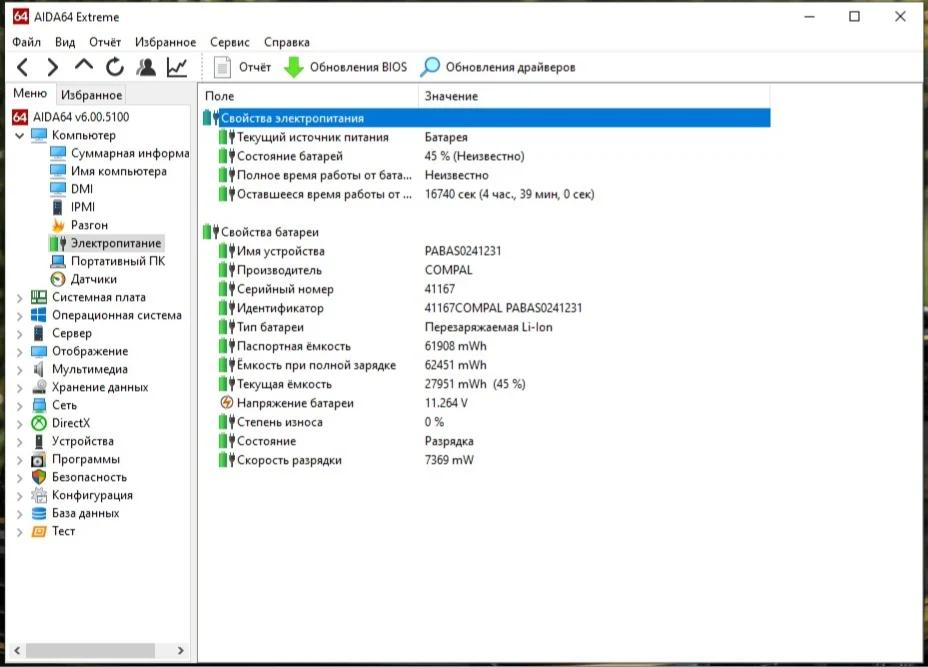Click the 61908 mWh Паспортная ёмкость value
This screenshot has width=928, height=667.
456,346
